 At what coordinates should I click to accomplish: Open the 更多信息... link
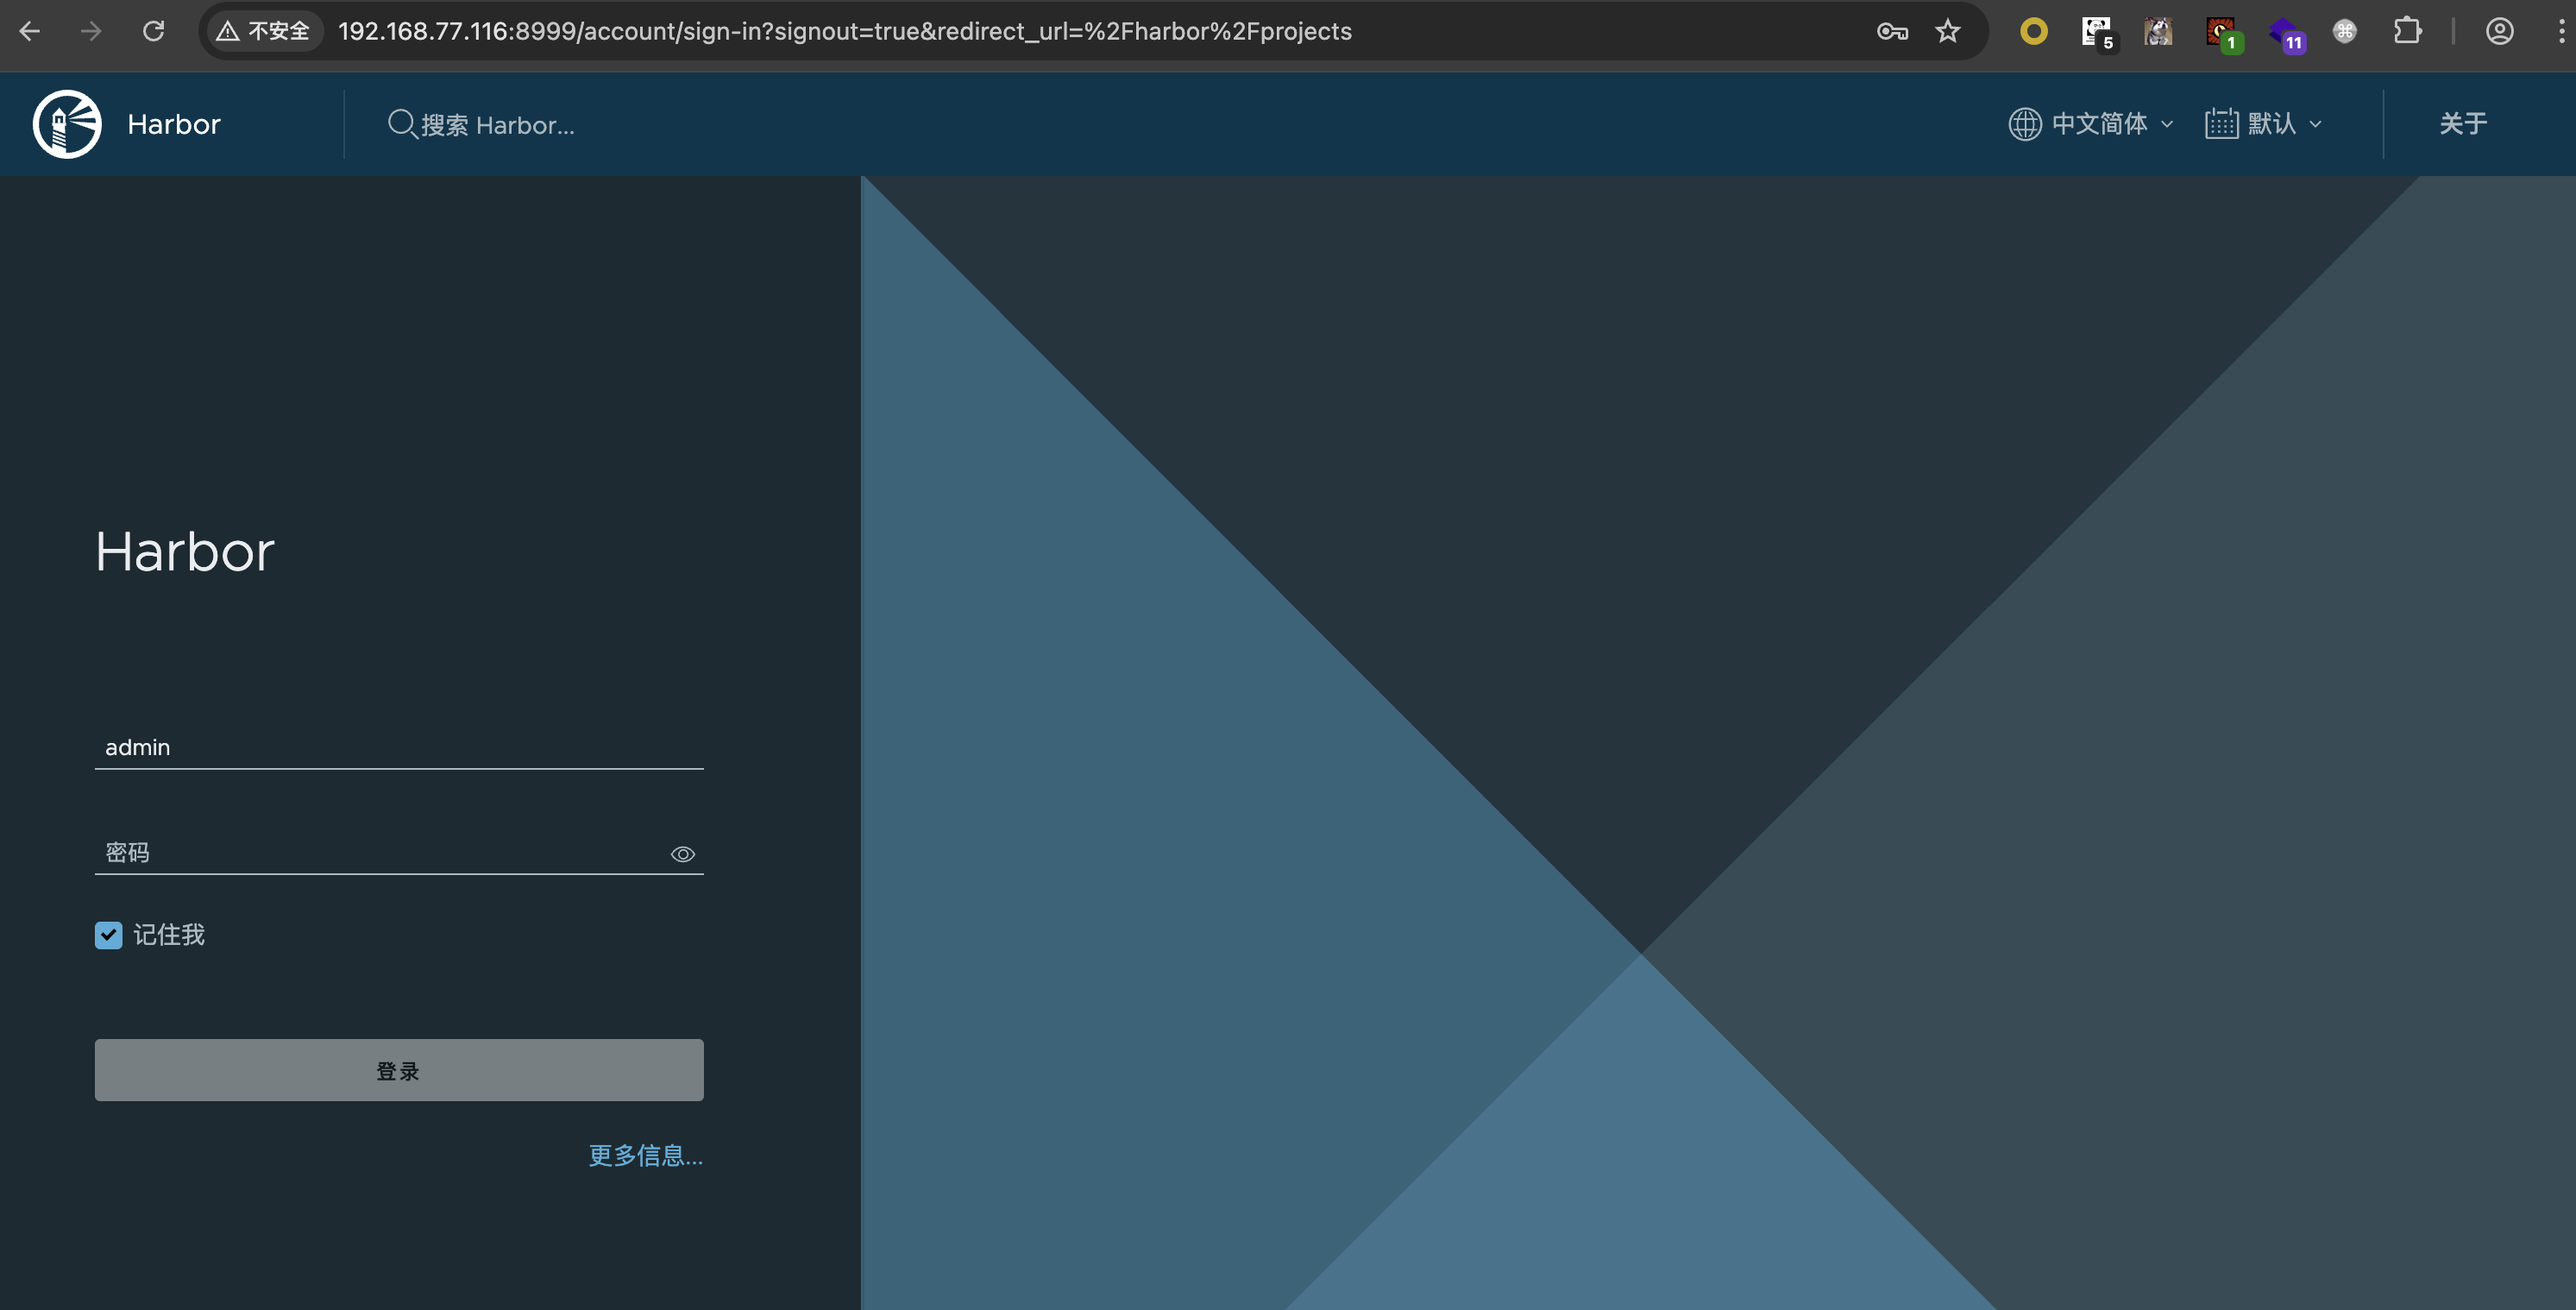645,1156
